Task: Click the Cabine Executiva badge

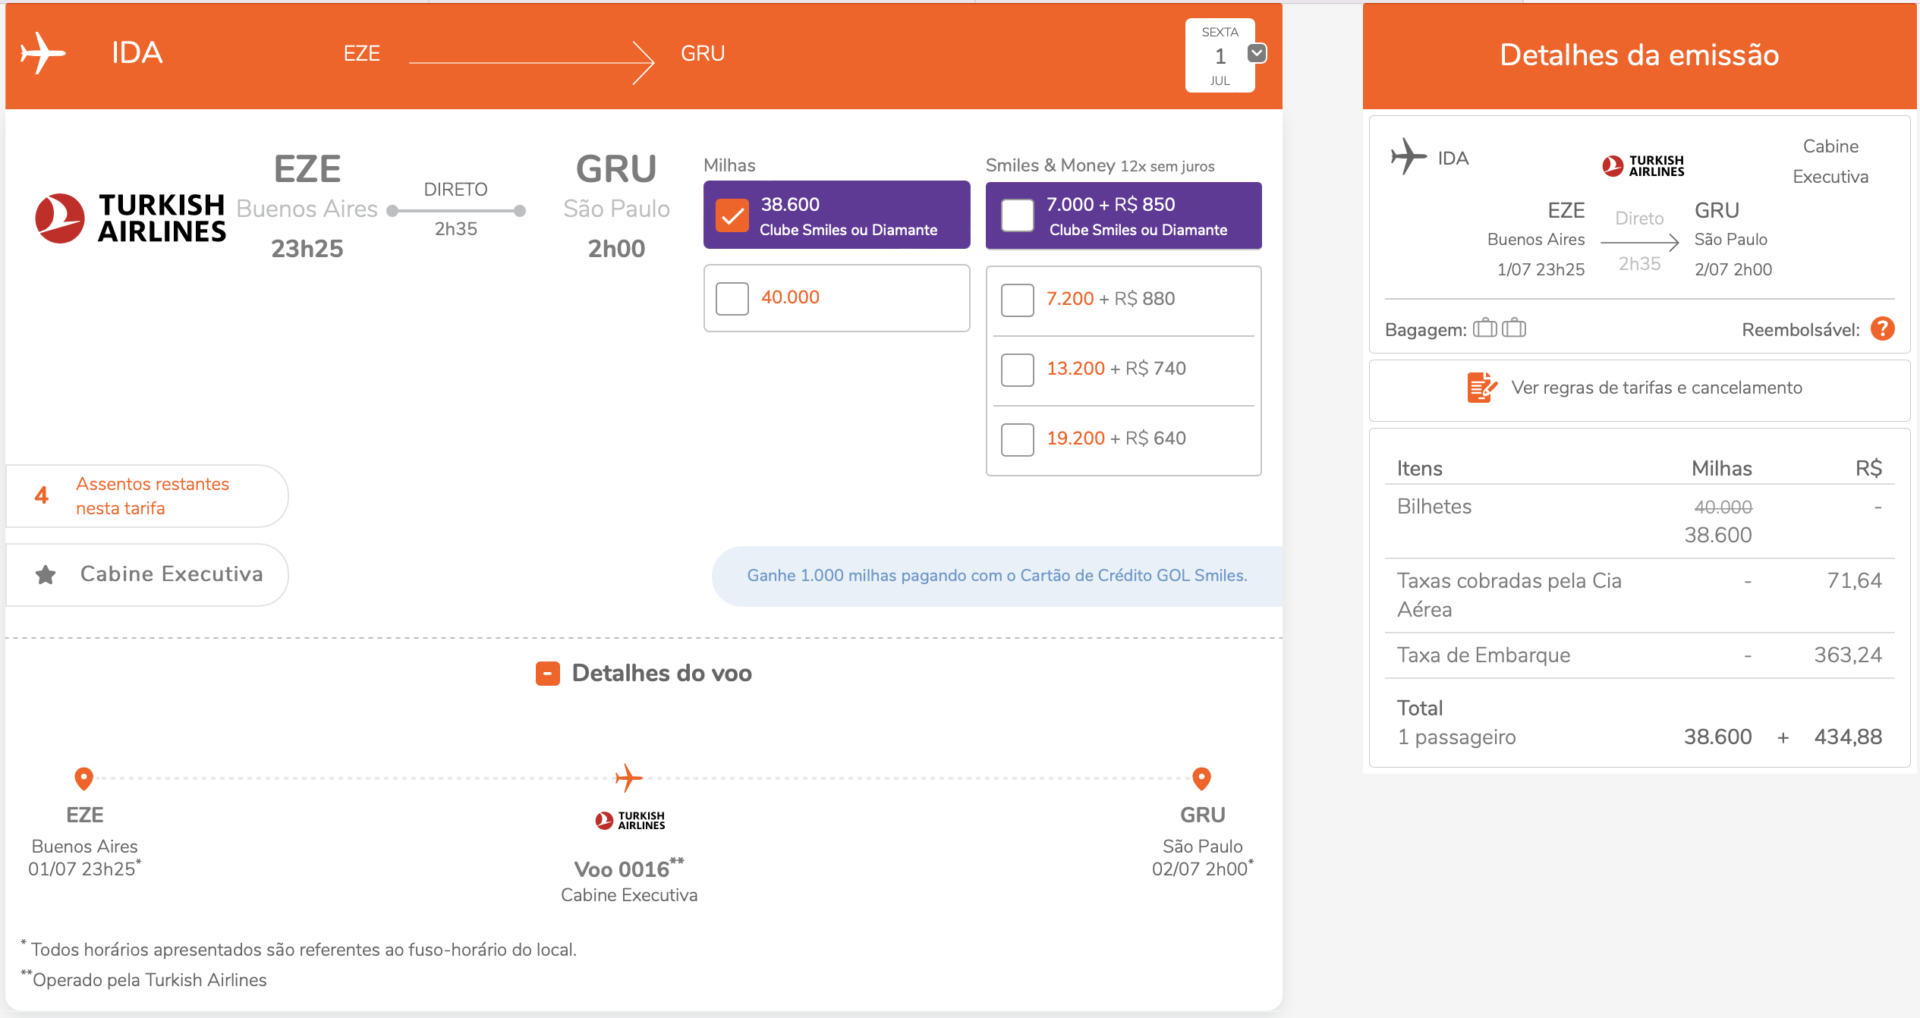Action: click(147, 575)
